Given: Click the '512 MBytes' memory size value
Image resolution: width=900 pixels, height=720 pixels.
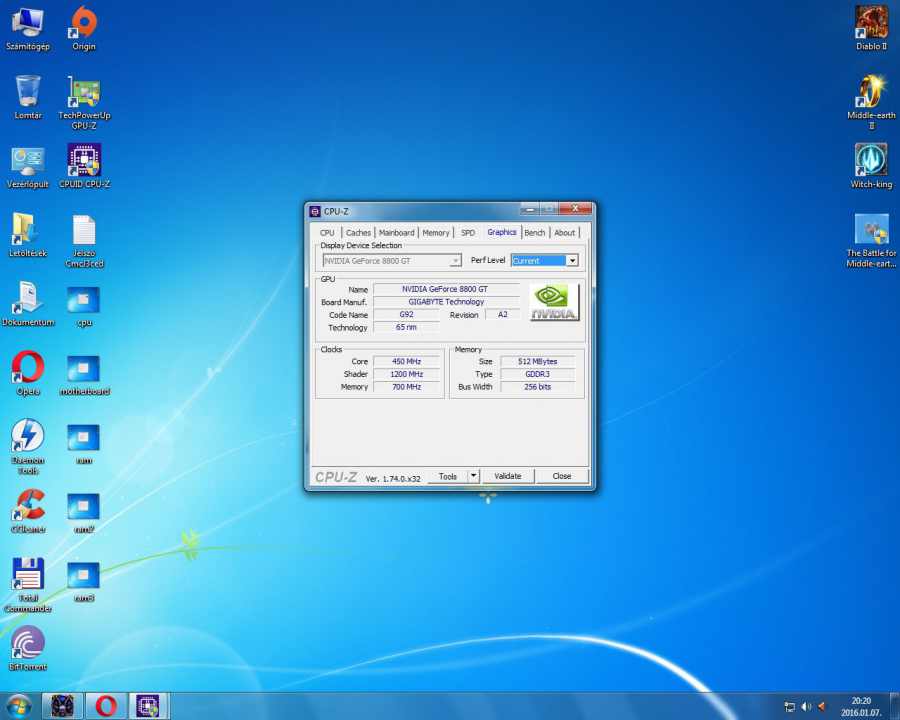Looking at the screenshot, I should click(x=537, y=362).
